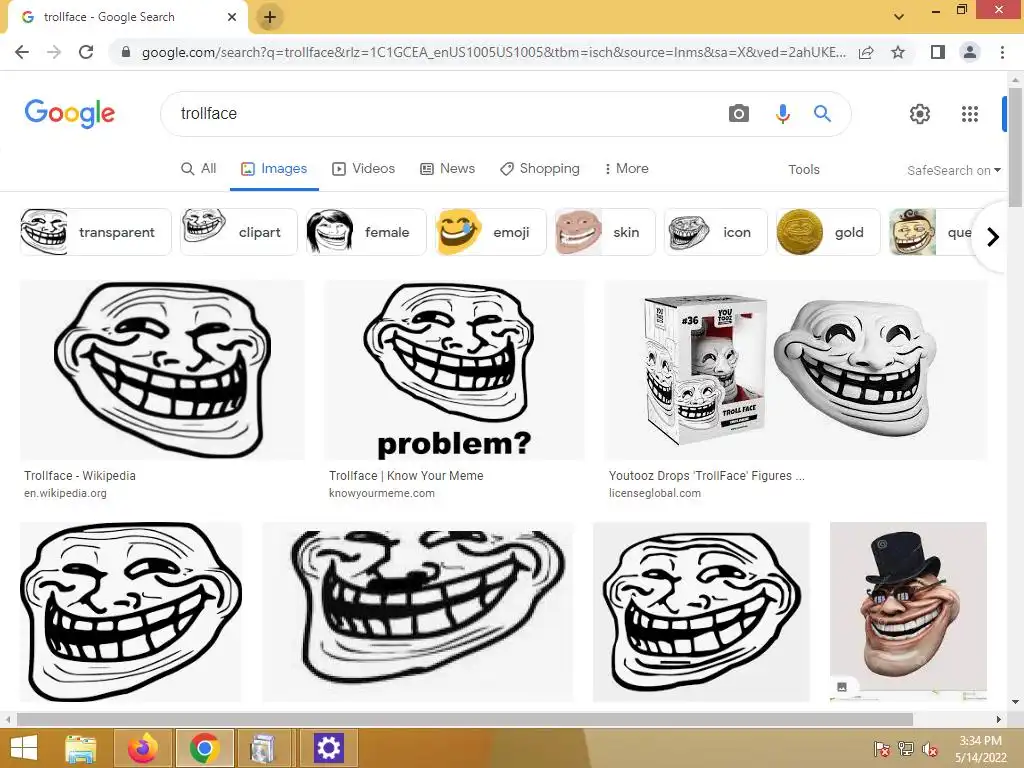Screen dimensions: 1024x768
Task: Open the Windows Start button
Action: [x=24, y=748]
